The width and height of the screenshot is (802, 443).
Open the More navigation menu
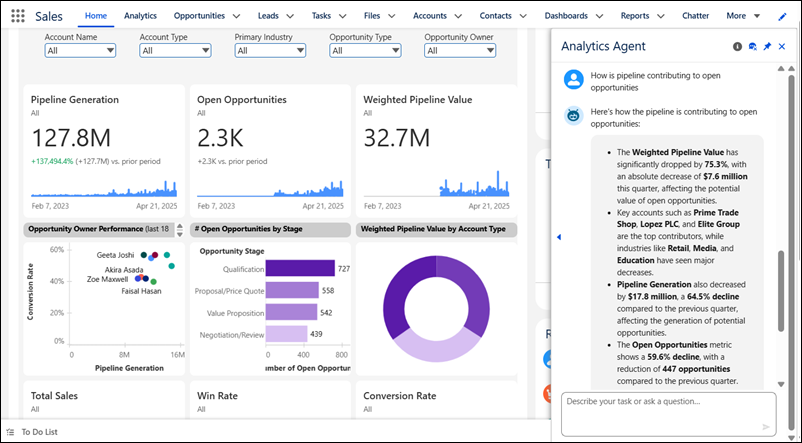743,16
